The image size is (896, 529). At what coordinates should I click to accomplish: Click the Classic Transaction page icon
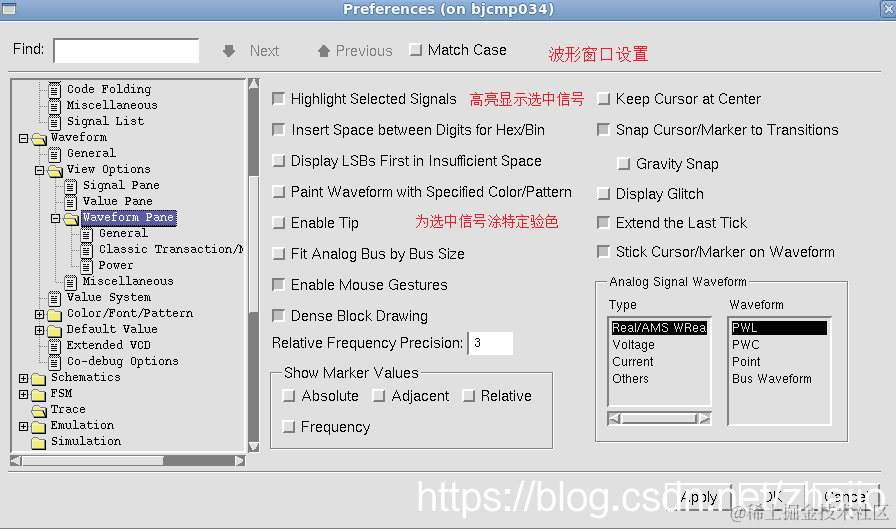click(87, 250)
